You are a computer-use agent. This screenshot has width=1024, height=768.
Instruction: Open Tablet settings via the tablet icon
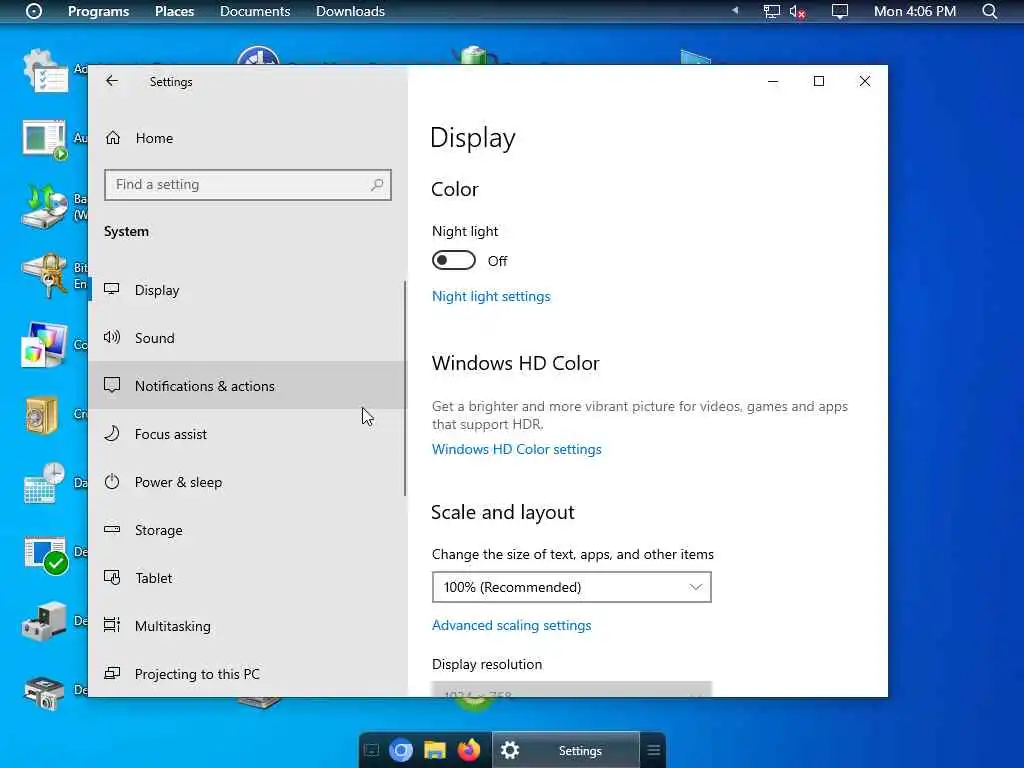pos(112,578)
